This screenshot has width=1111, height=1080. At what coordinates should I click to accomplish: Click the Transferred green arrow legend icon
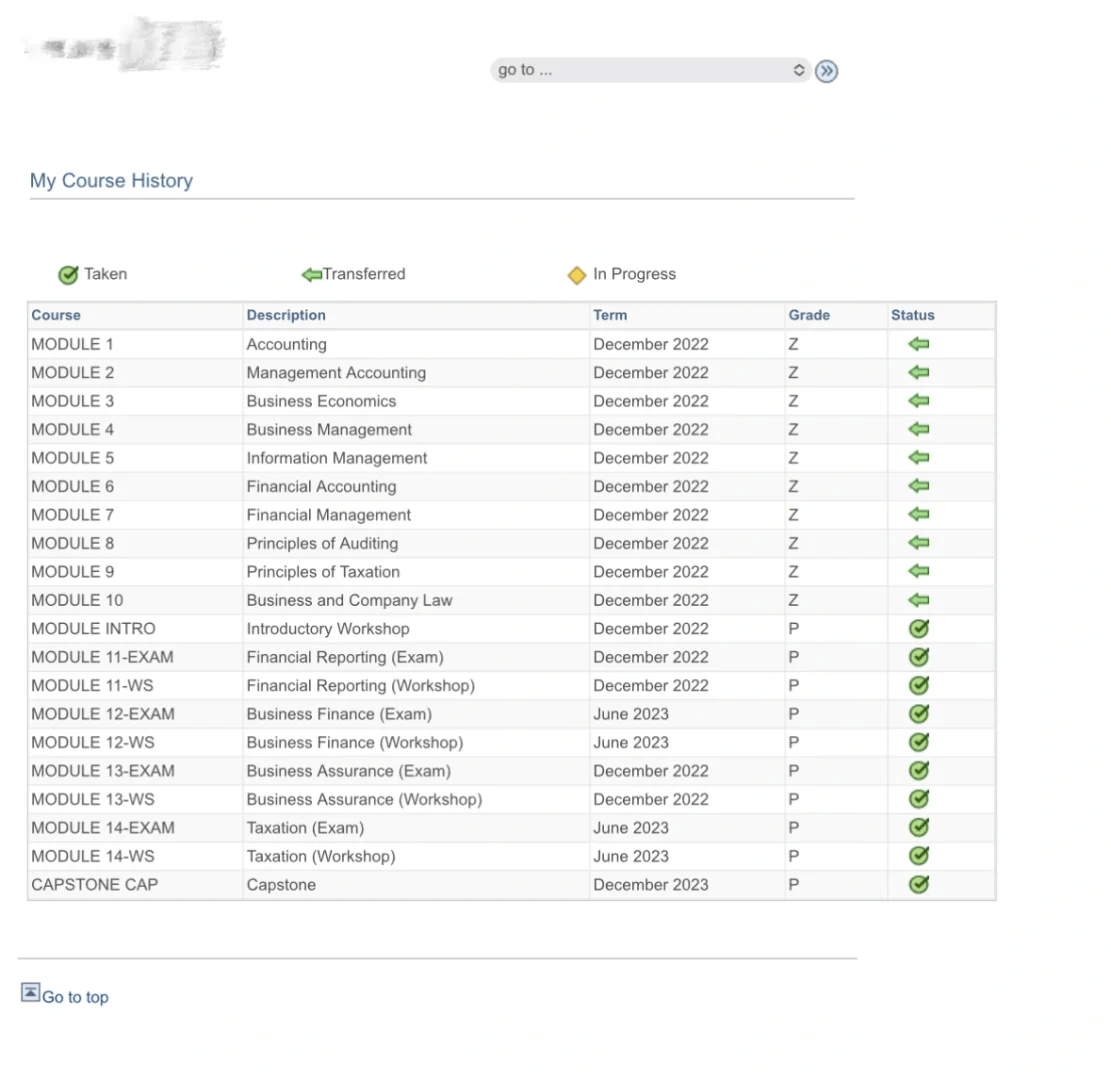point(312,275)
